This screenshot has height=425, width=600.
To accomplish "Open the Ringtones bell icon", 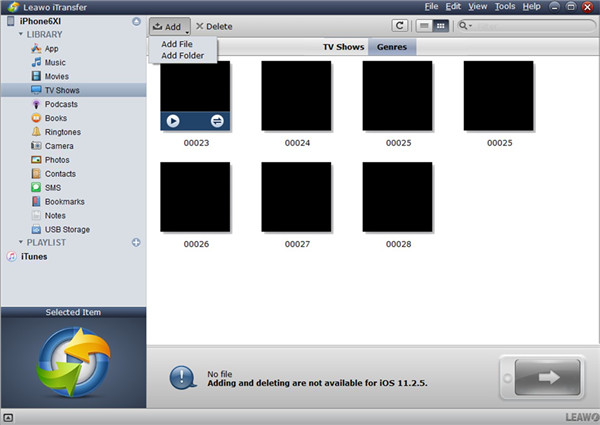I will 36,132.
